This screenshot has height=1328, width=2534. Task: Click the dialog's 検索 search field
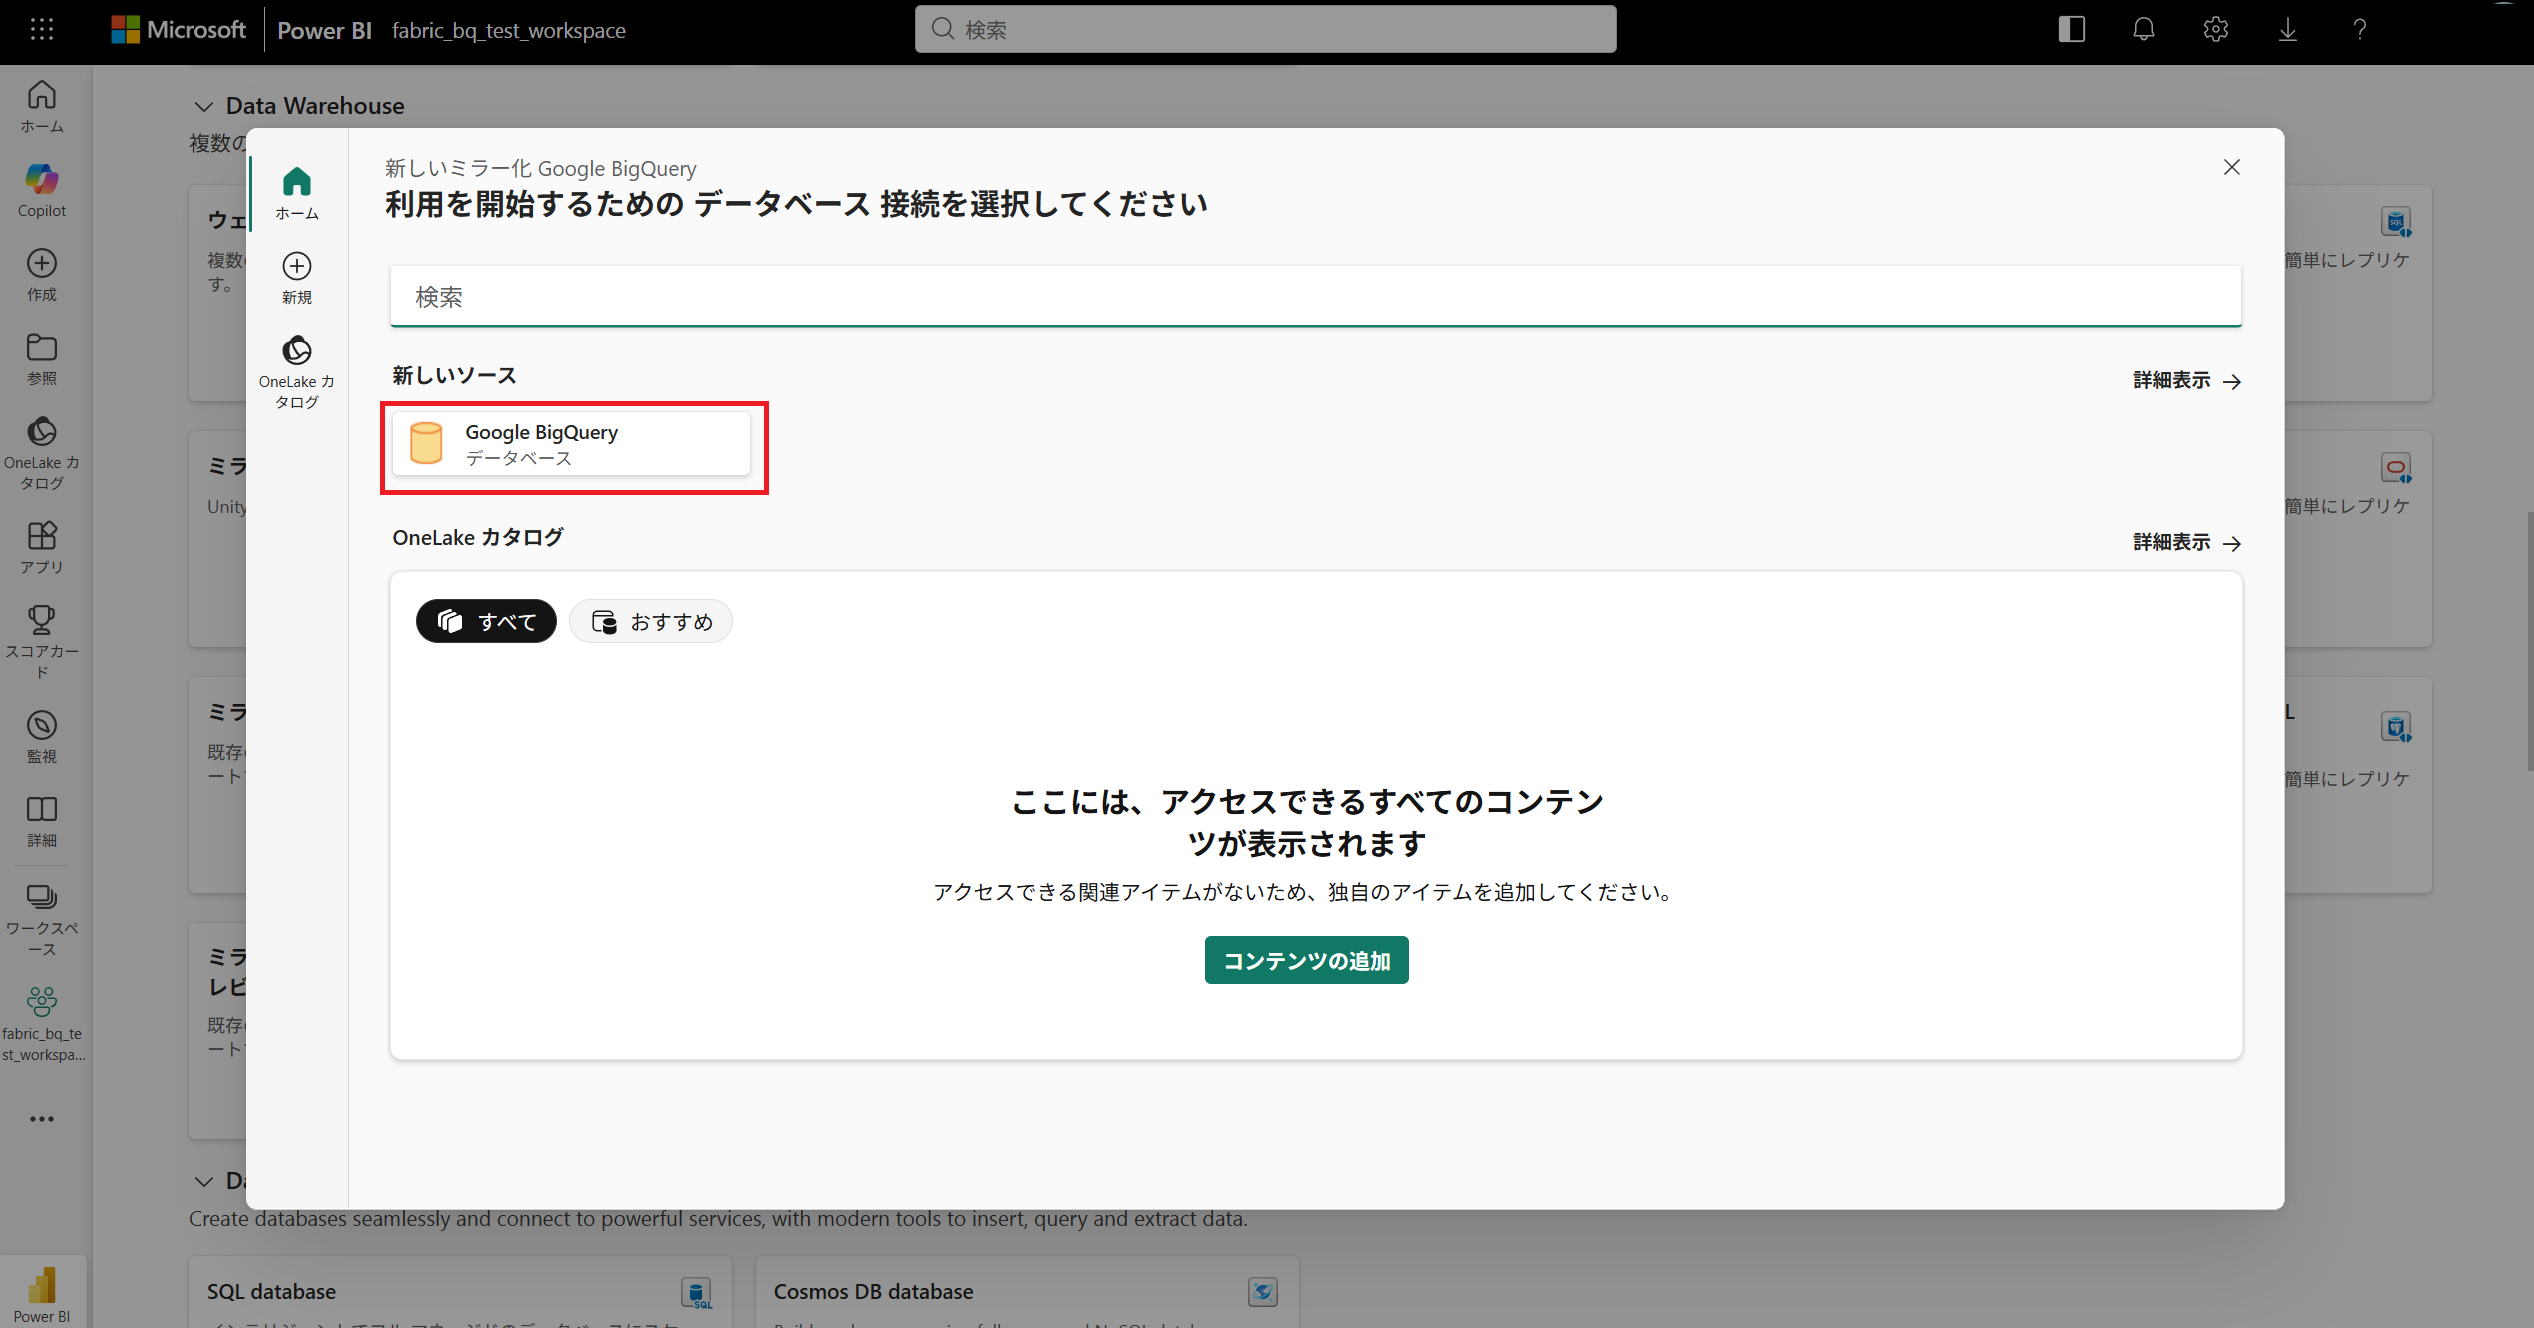1315,296
